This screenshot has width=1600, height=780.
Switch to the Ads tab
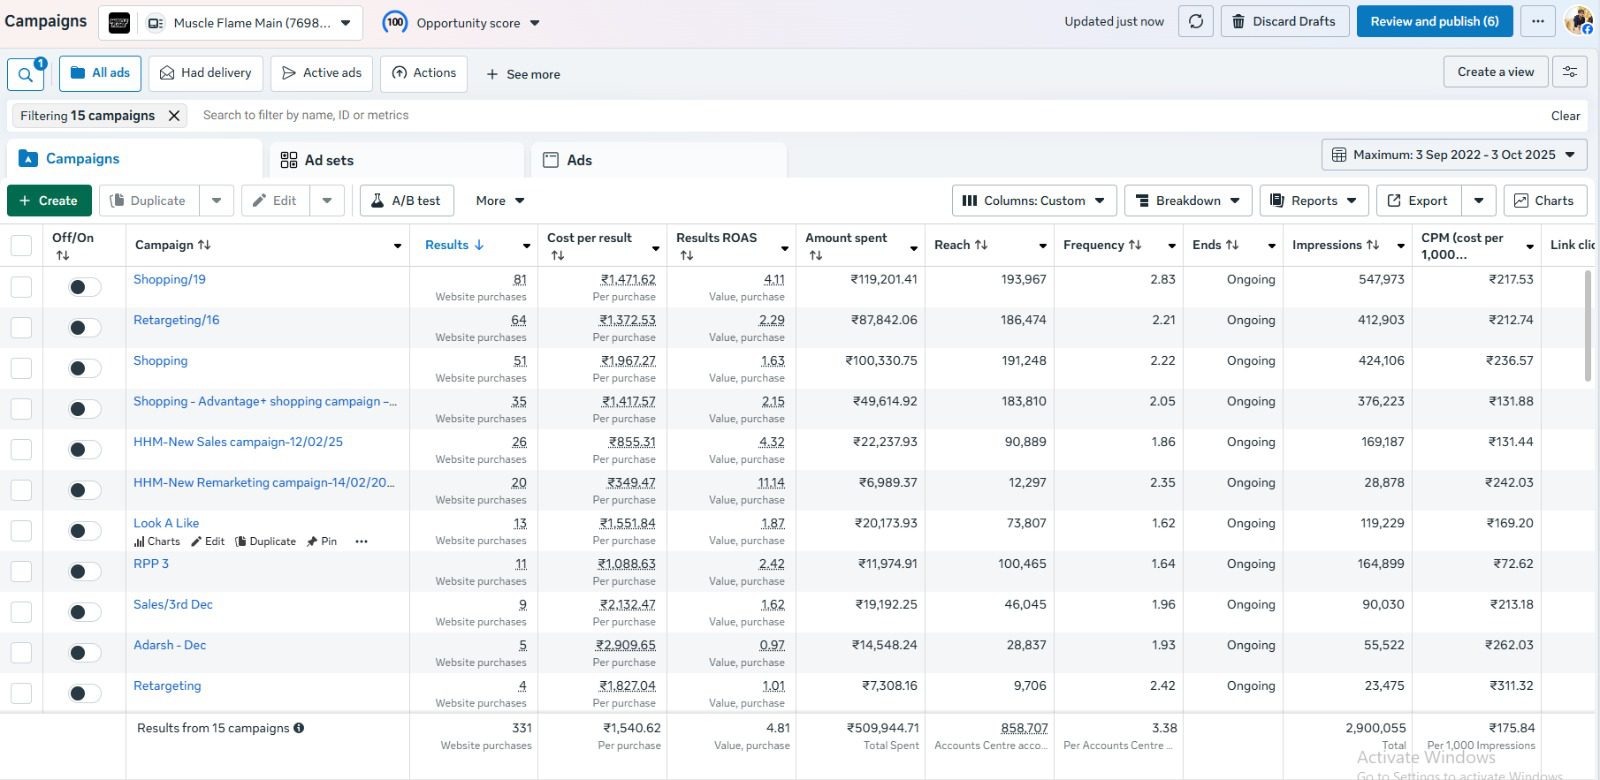[x=568, y=160]
